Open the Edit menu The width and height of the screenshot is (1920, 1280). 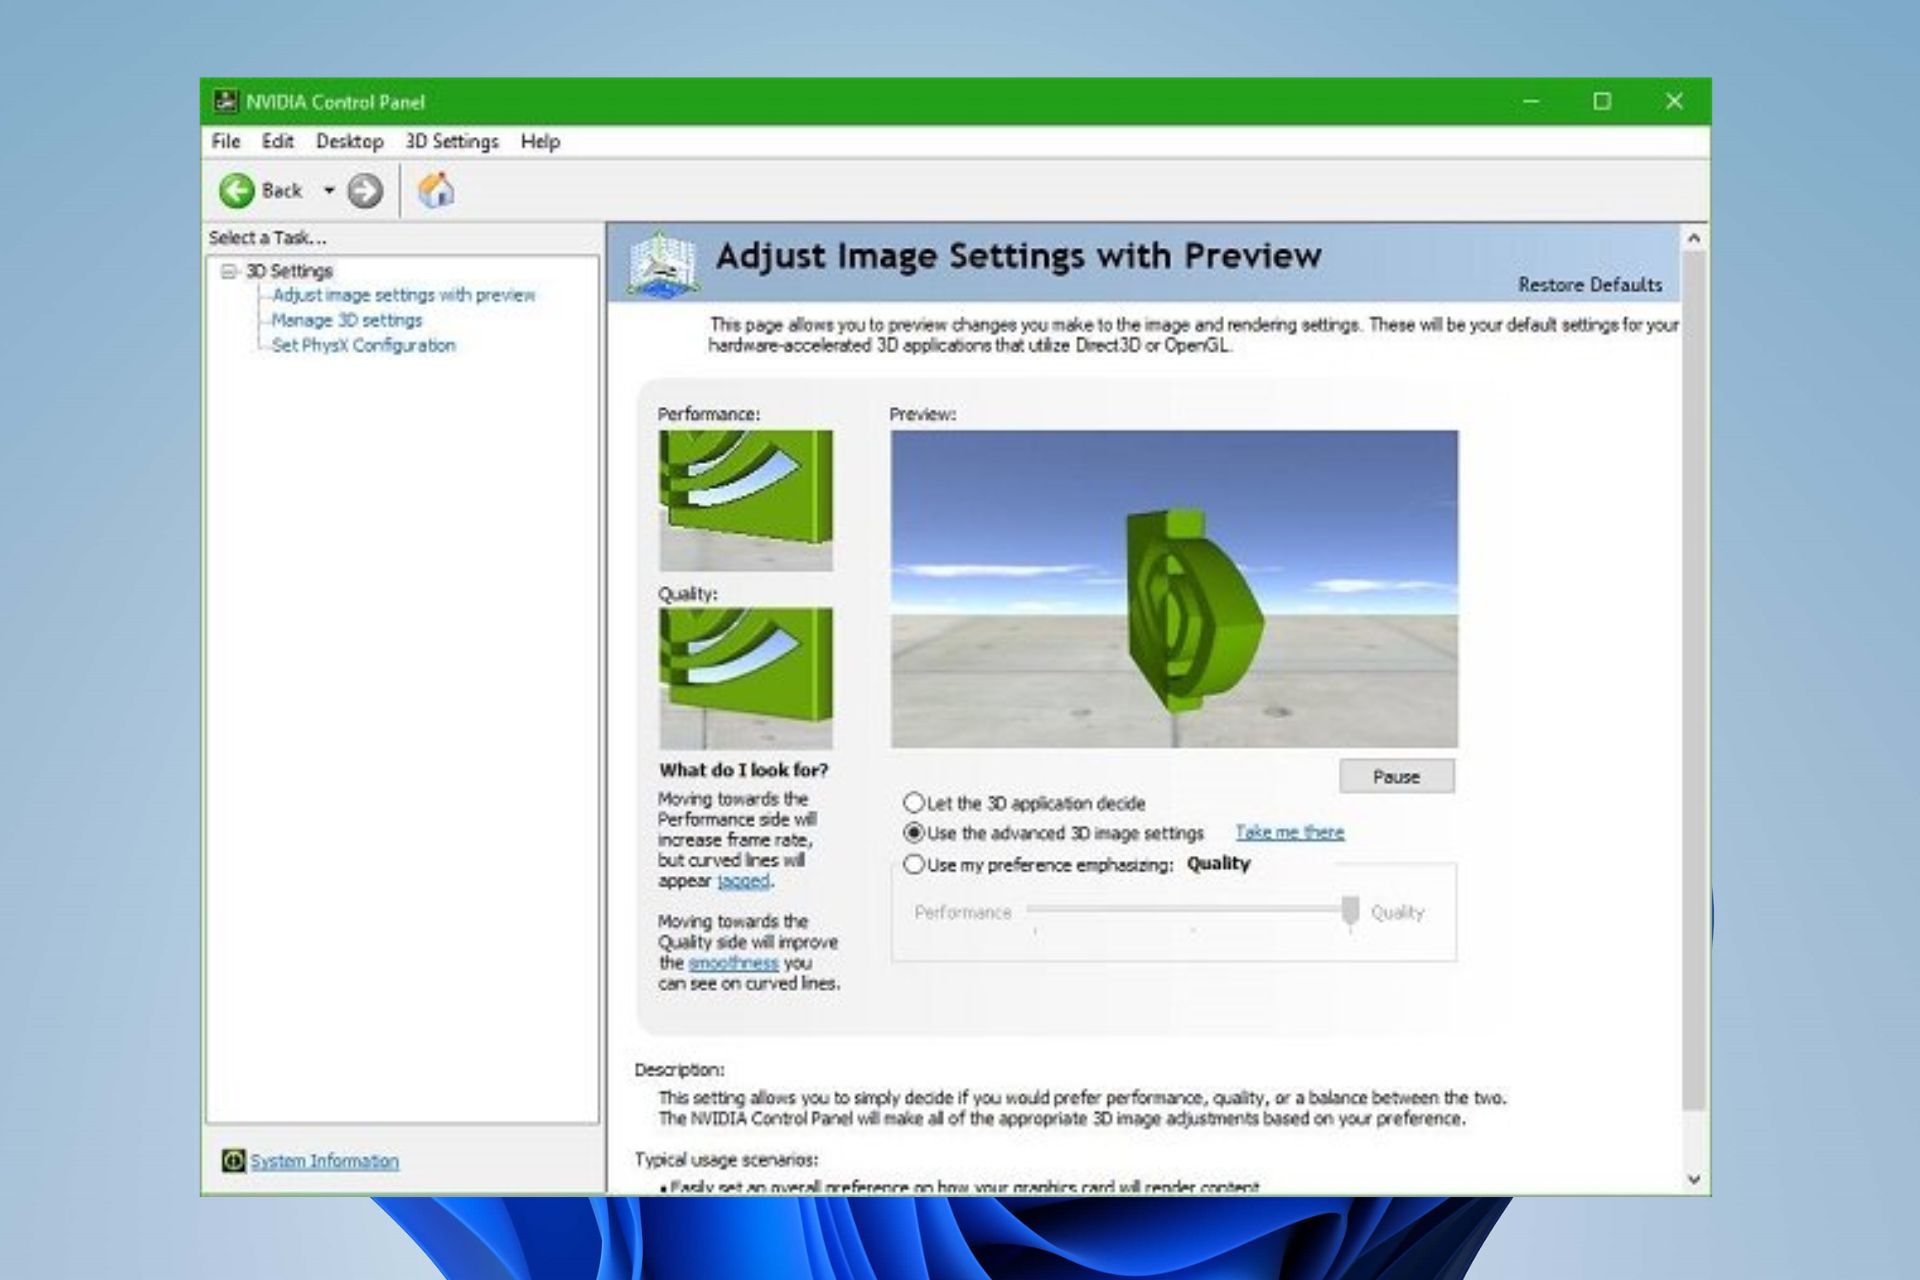[278, 141]
